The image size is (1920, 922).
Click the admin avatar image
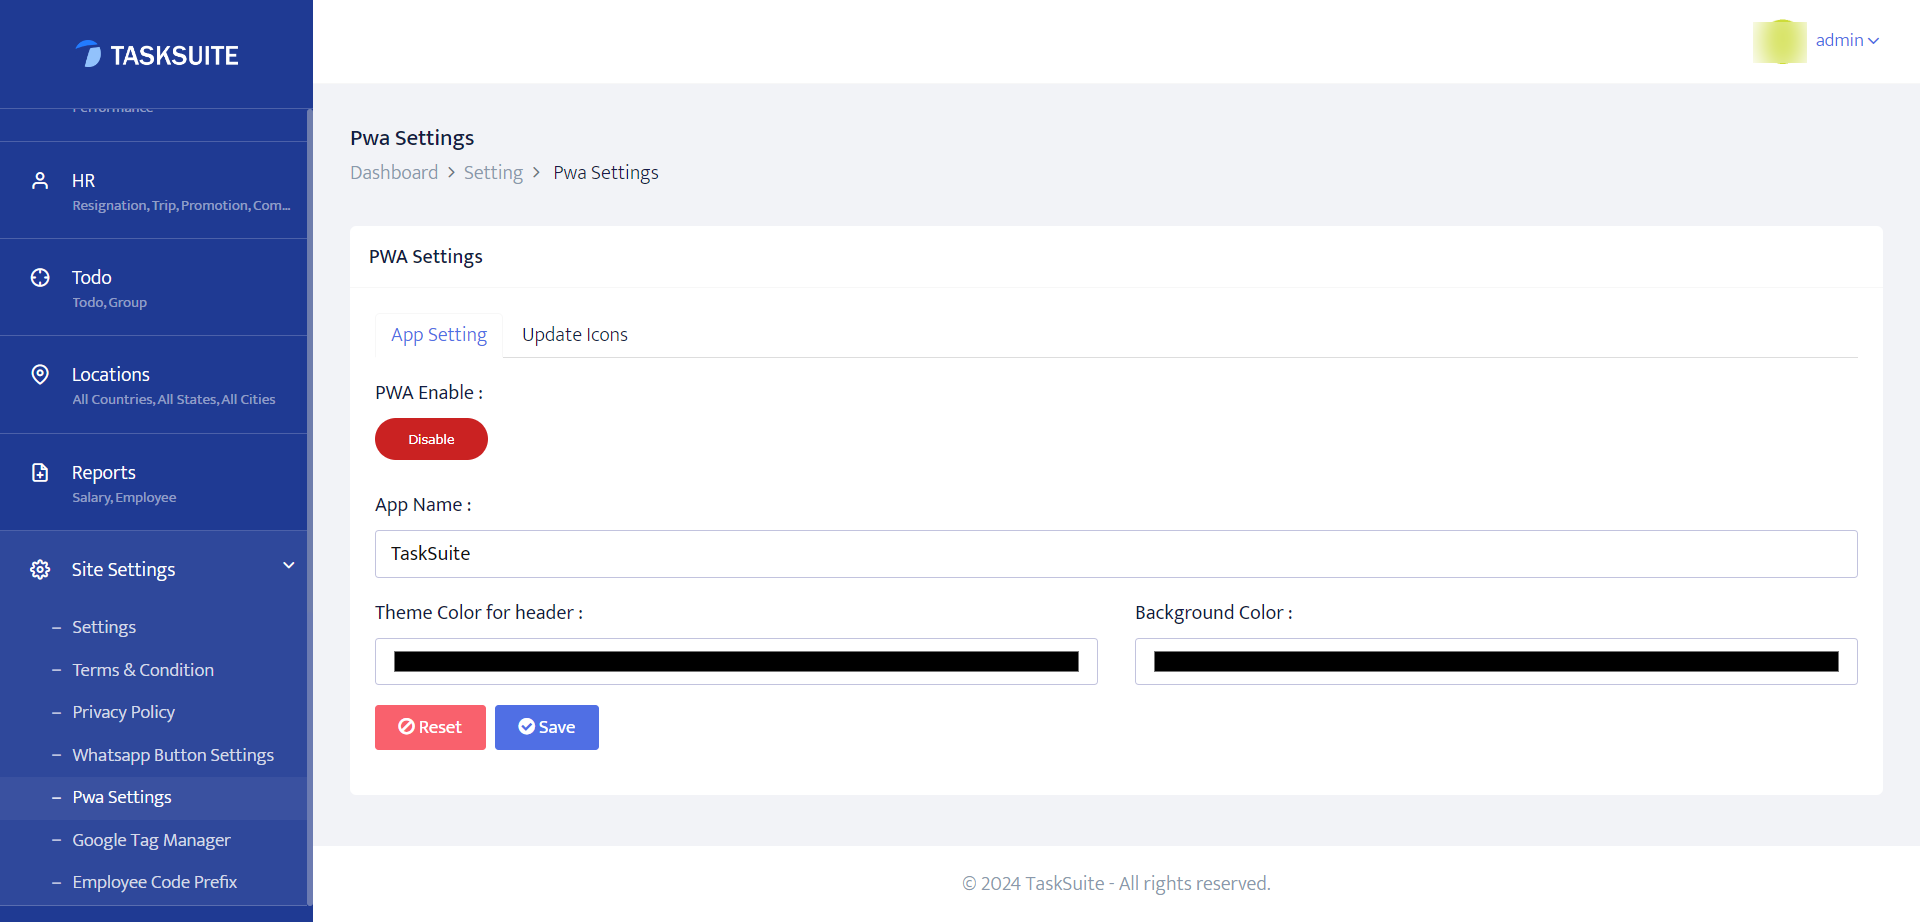1779,41
